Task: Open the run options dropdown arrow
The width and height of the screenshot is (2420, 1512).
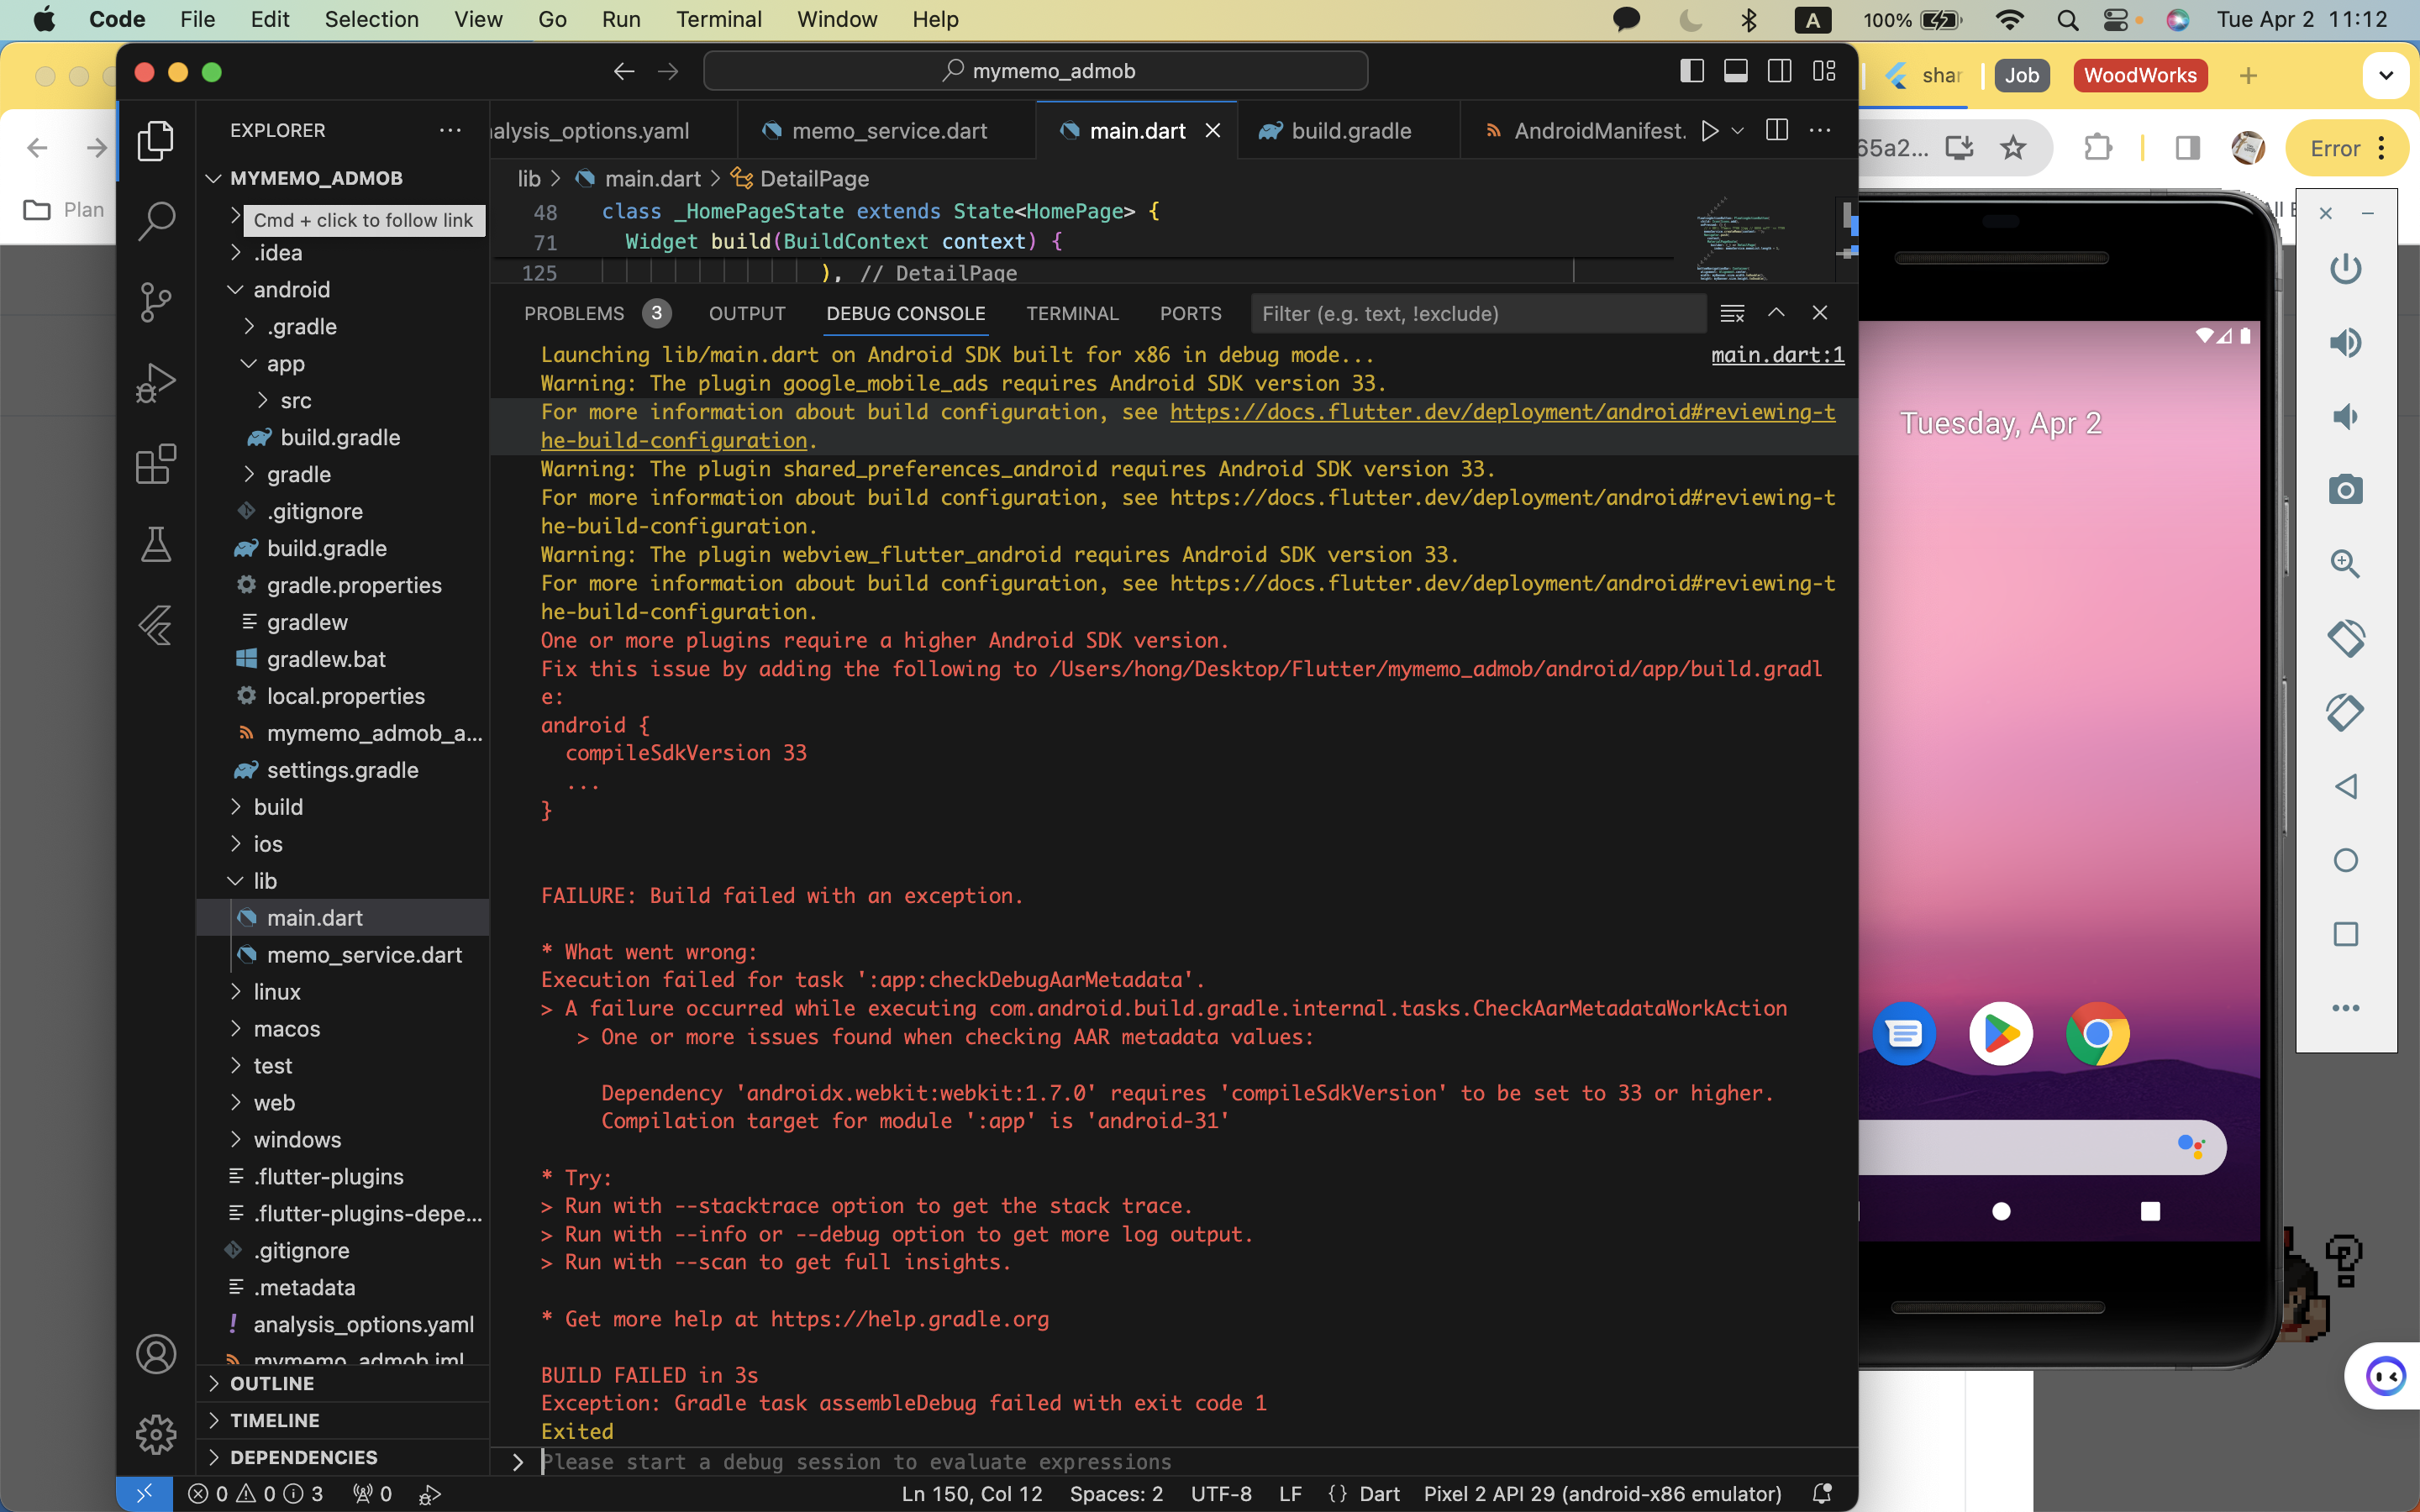Action: [1738, 131]
